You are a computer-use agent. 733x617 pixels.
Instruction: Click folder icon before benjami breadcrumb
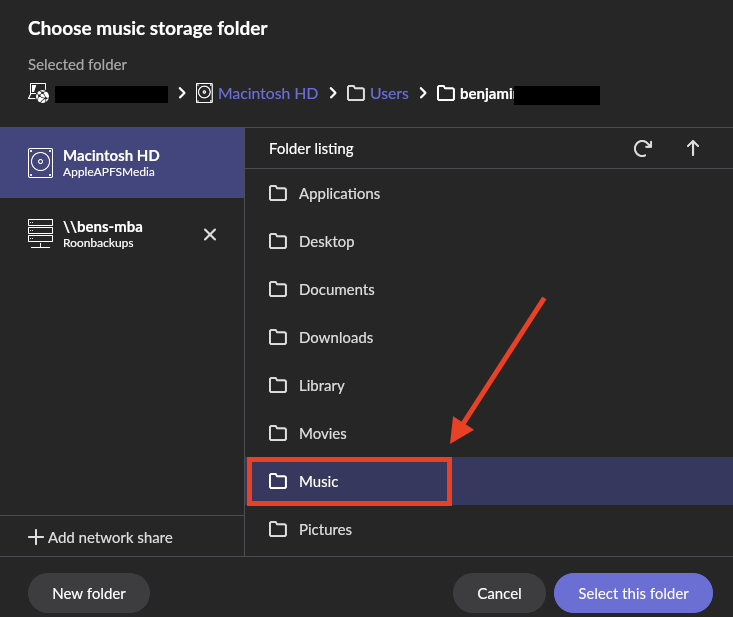(x=446, y=93)
